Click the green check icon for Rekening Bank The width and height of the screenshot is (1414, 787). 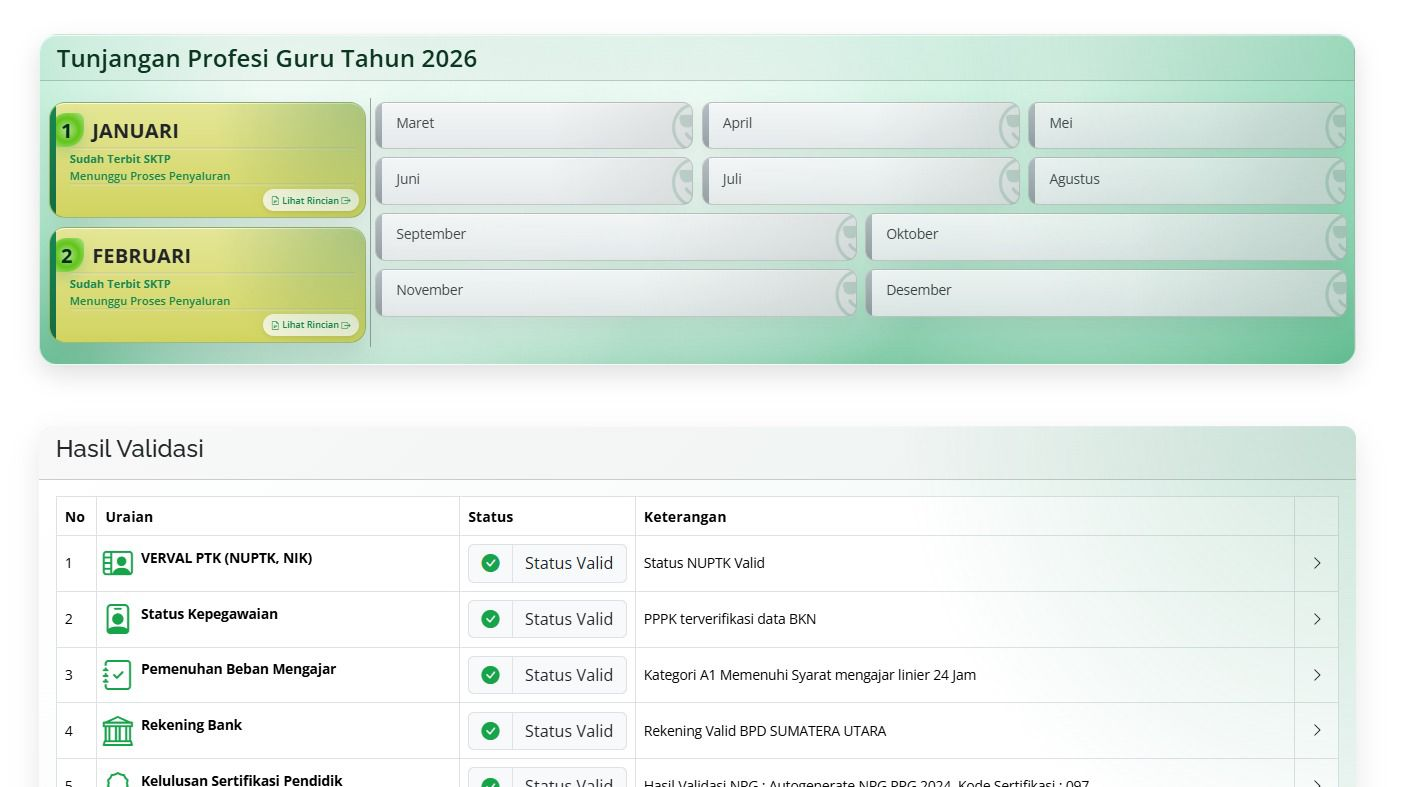490,731
